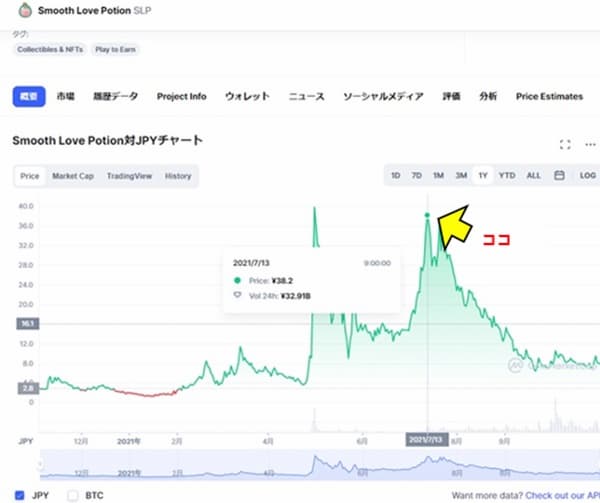Viewport: 600px width, 503px height.
Task: Select the 3M time range
Action: coord(461,176)
